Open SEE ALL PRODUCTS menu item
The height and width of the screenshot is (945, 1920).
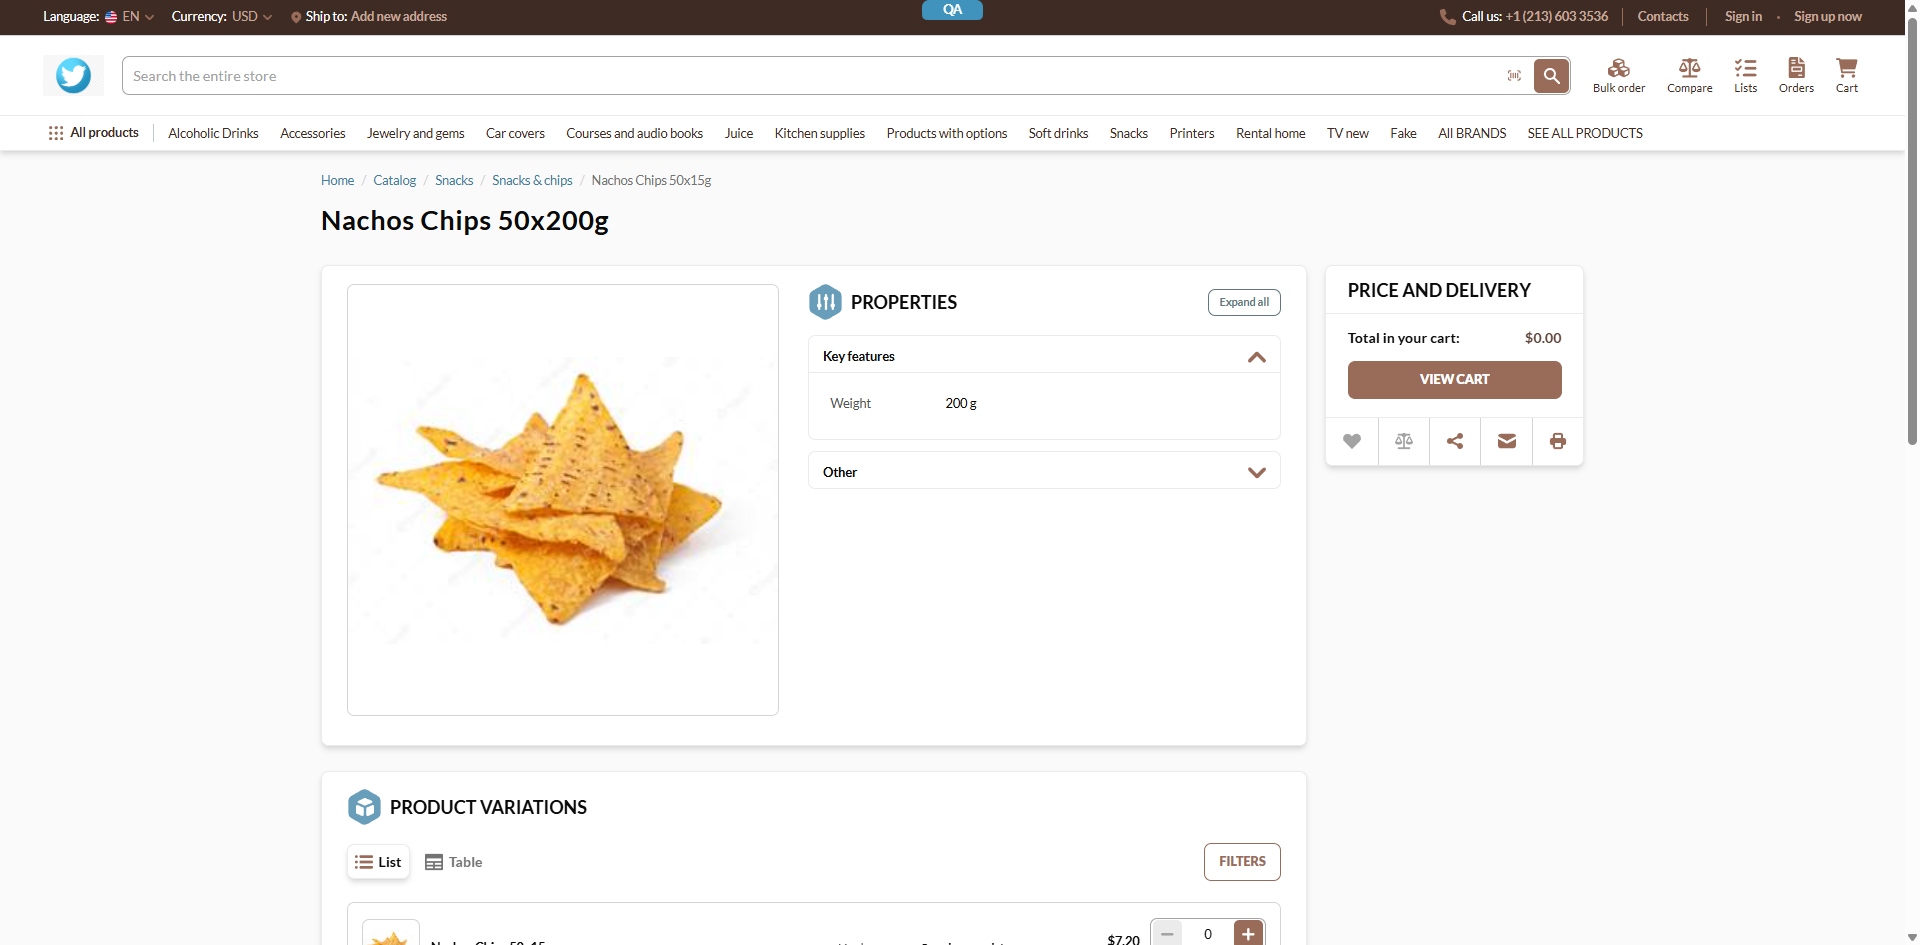tap(1585, 133)
